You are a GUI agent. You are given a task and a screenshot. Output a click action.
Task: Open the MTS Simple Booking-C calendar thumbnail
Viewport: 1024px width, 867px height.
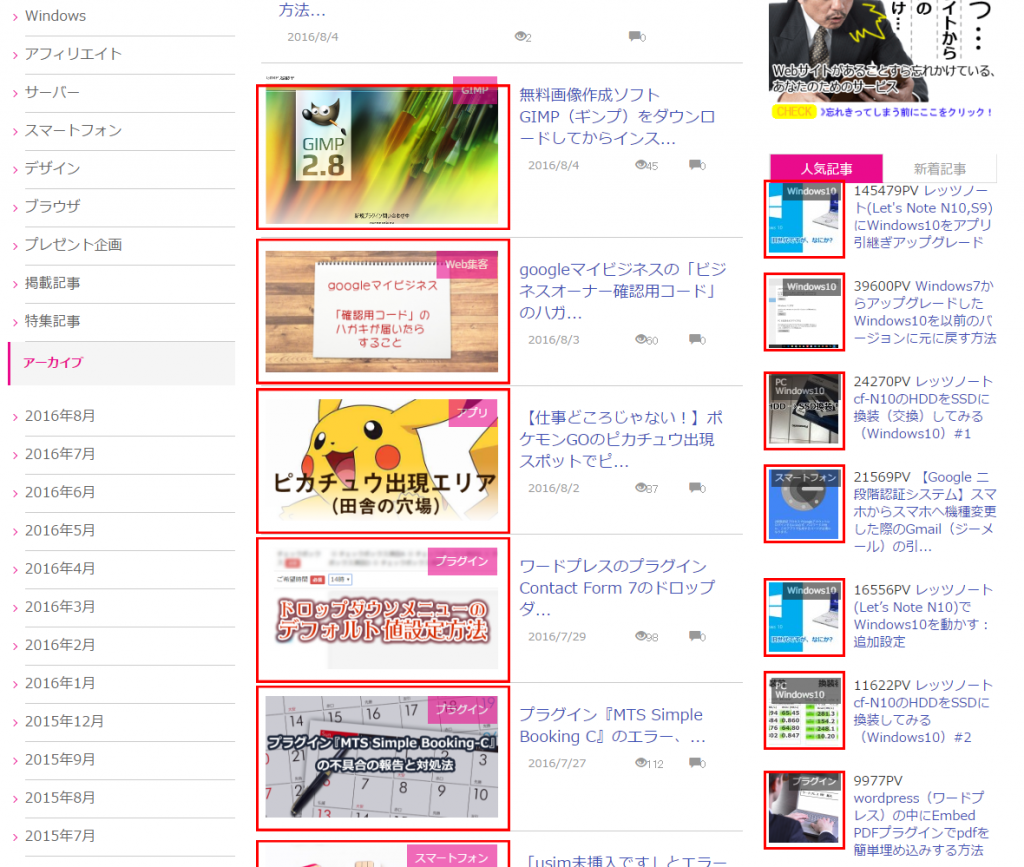pos(382,757)
